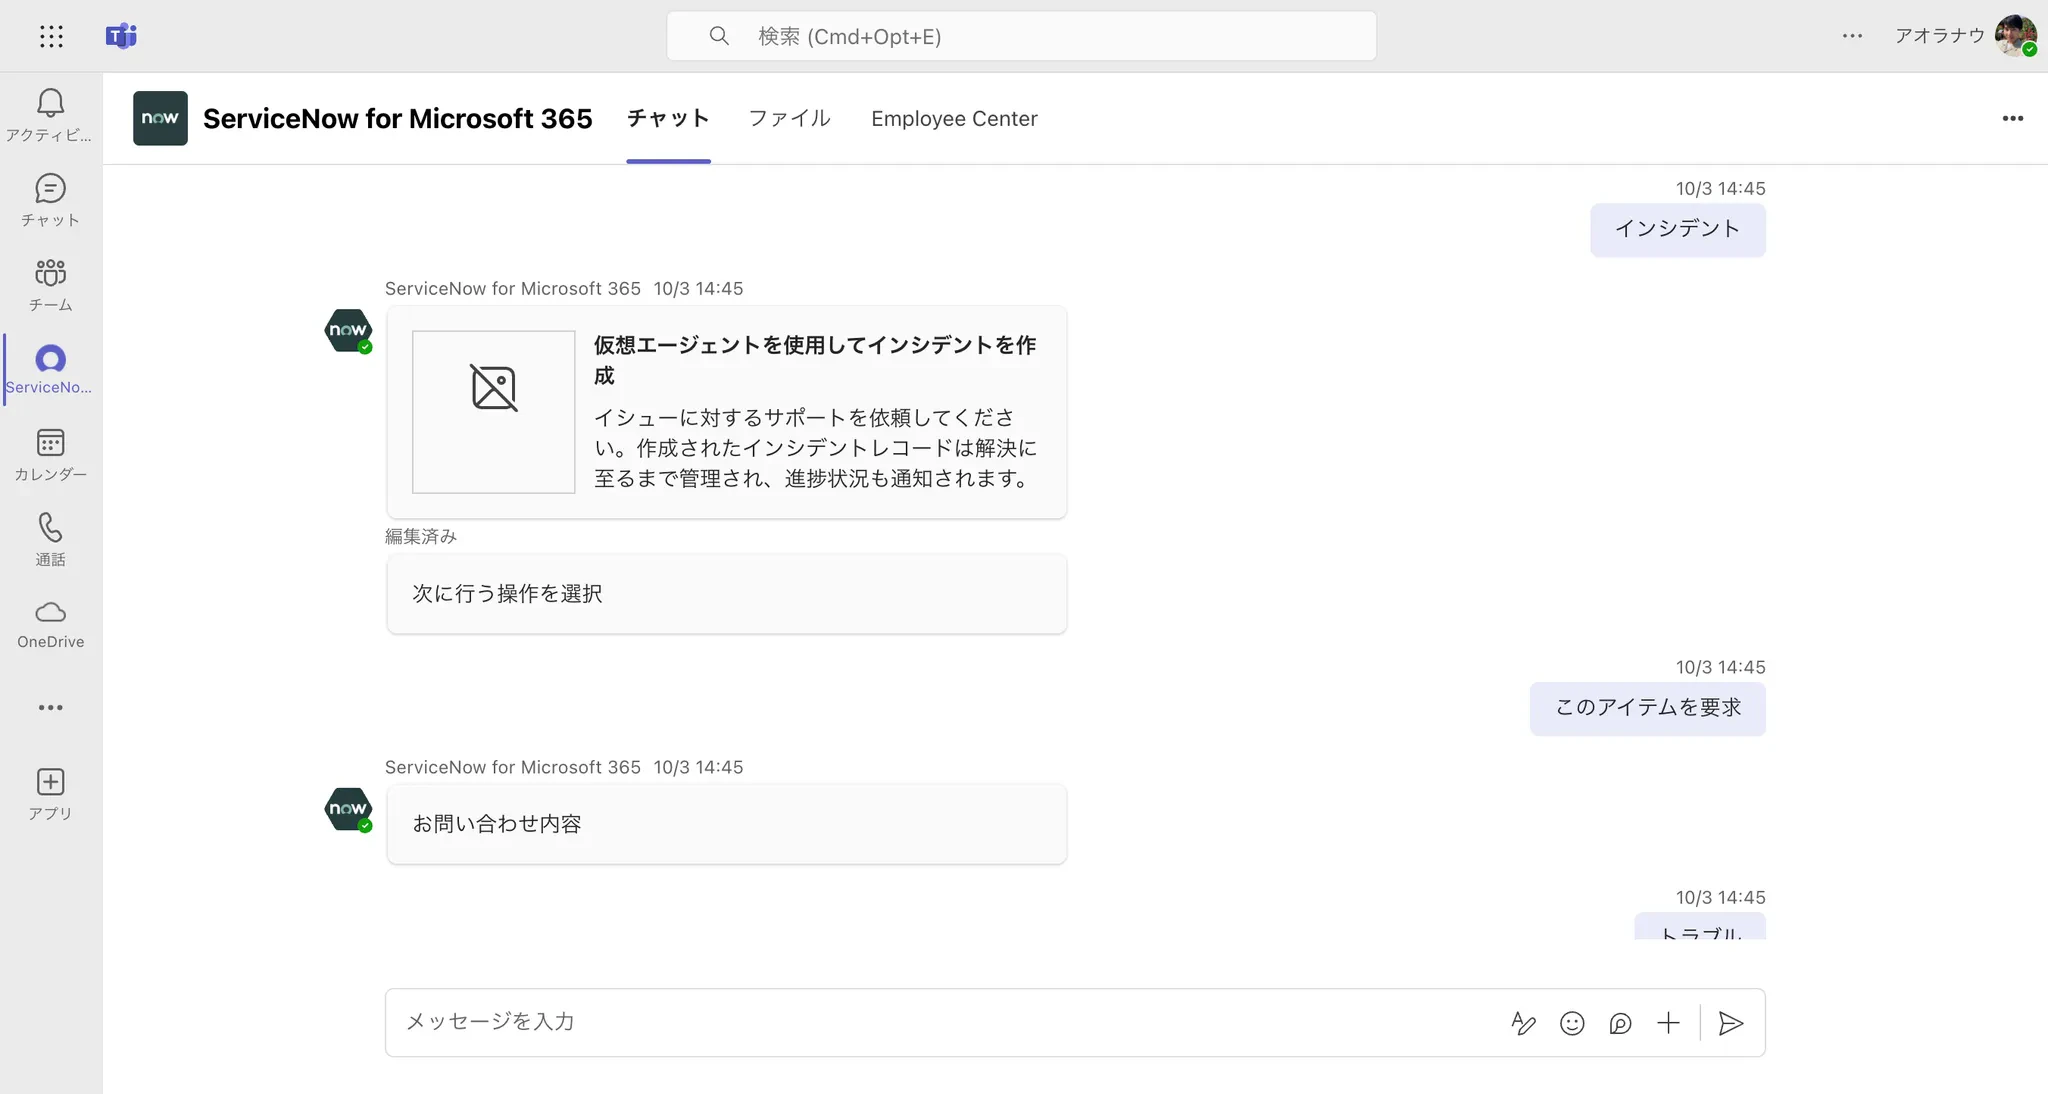Open the app launcher grid icon
The width and height of the screenshot is (2048, 1094).
click(51, 37)
